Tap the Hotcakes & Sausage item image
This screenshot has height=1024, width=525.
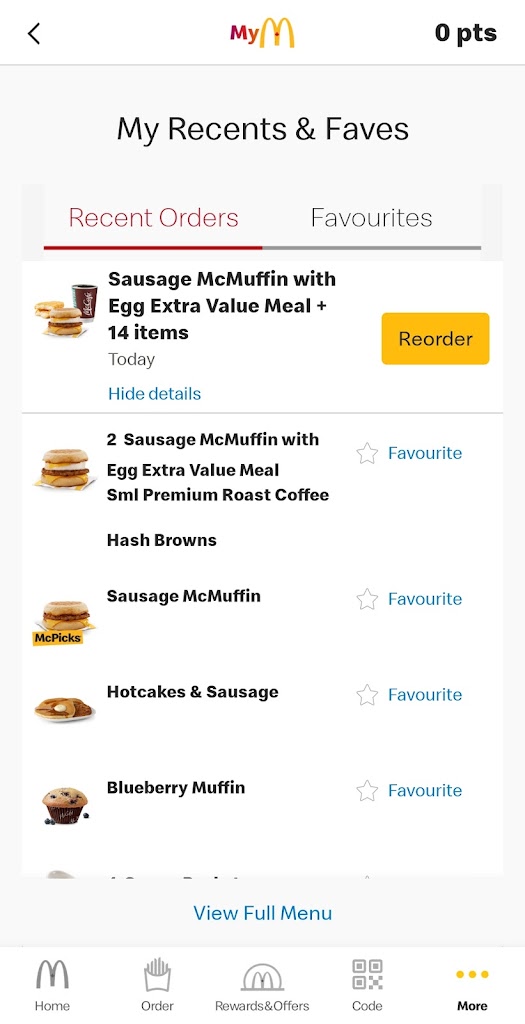click(x=64, y=709)
